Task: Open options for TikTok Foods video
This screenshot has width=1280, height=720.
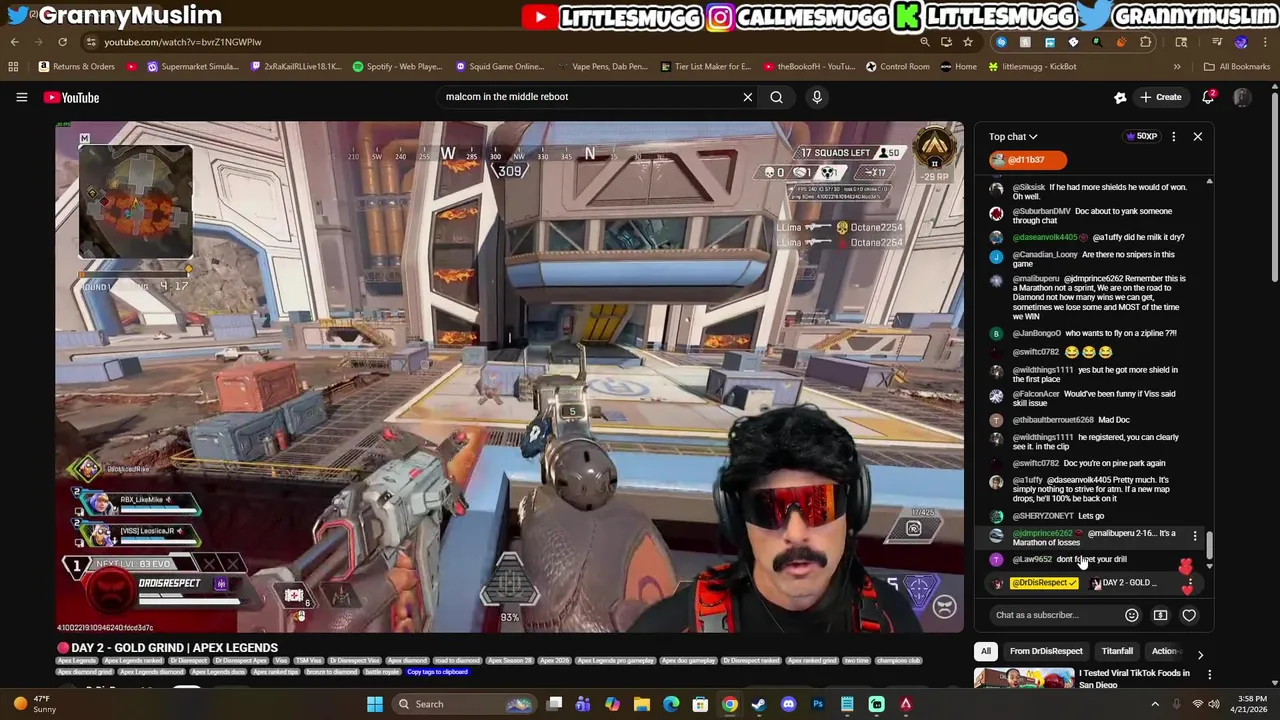Action: pyautogui.click(x=1209, y=676)
